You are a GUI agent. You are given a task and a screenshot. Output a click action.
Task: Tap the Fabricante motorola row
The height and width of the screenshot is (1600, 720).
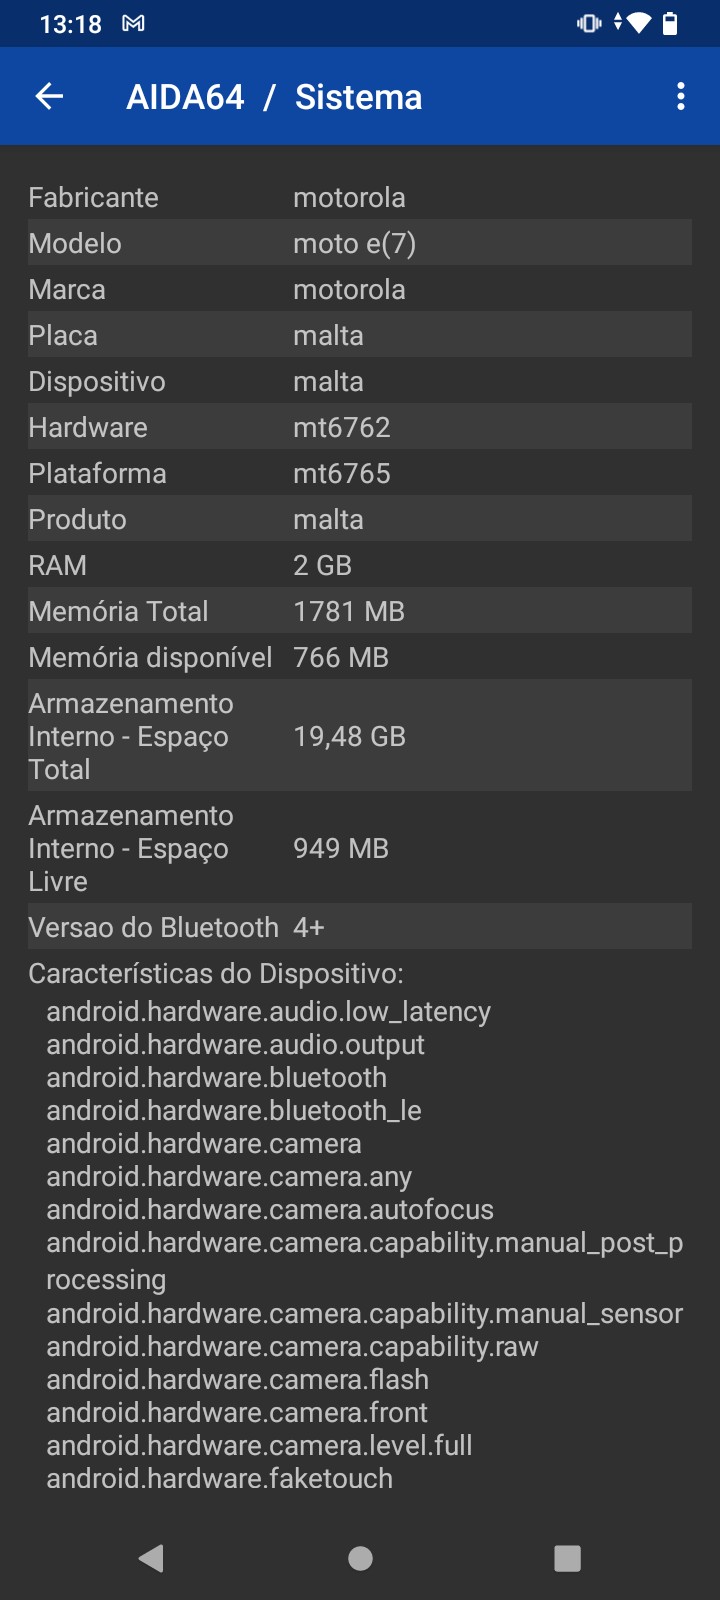(359, 197)
